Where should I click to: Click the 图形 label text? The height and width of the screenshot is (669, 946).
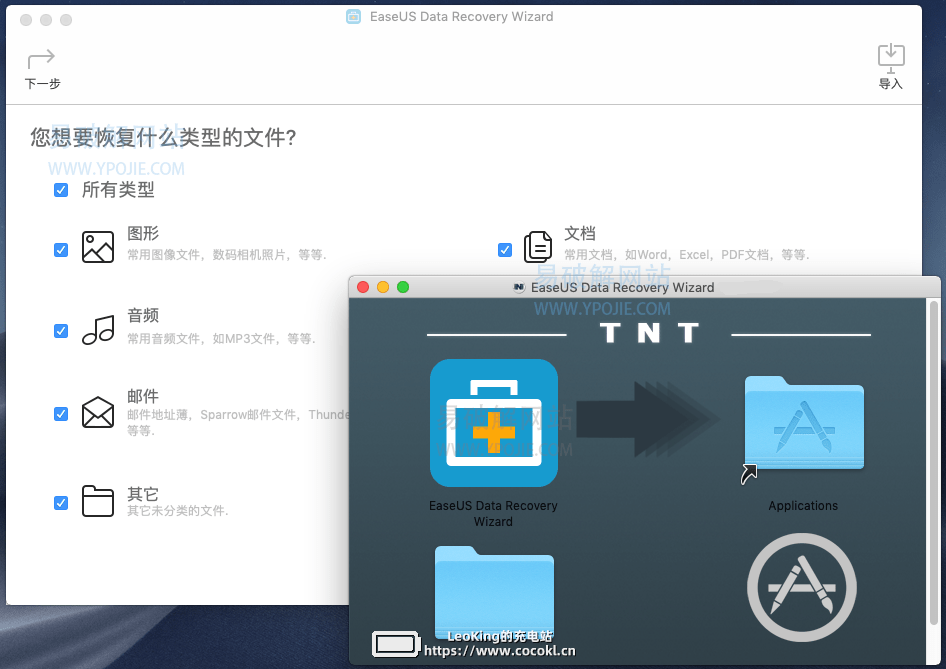coord(143,233)
